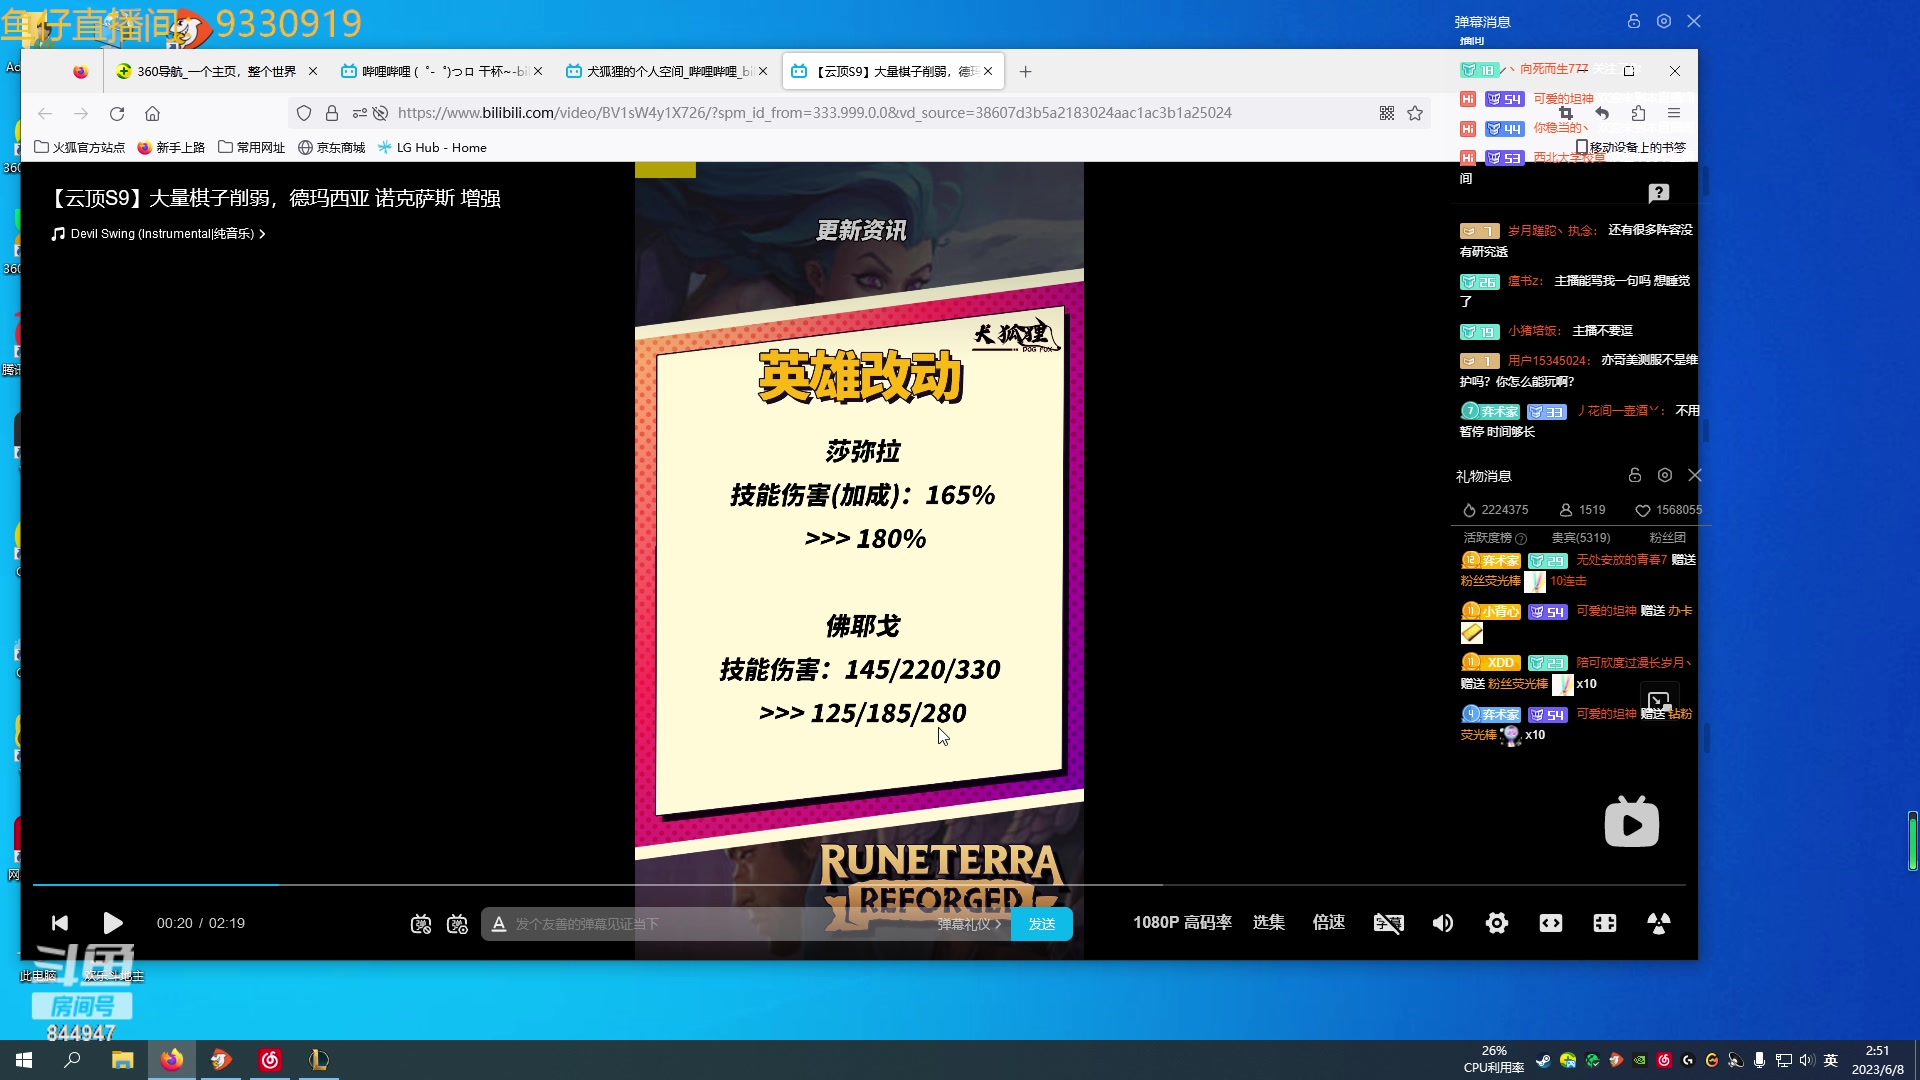Open 移动设备上的书签 mobile bookmarks
The image size is (1920, 1080).
1631,147
